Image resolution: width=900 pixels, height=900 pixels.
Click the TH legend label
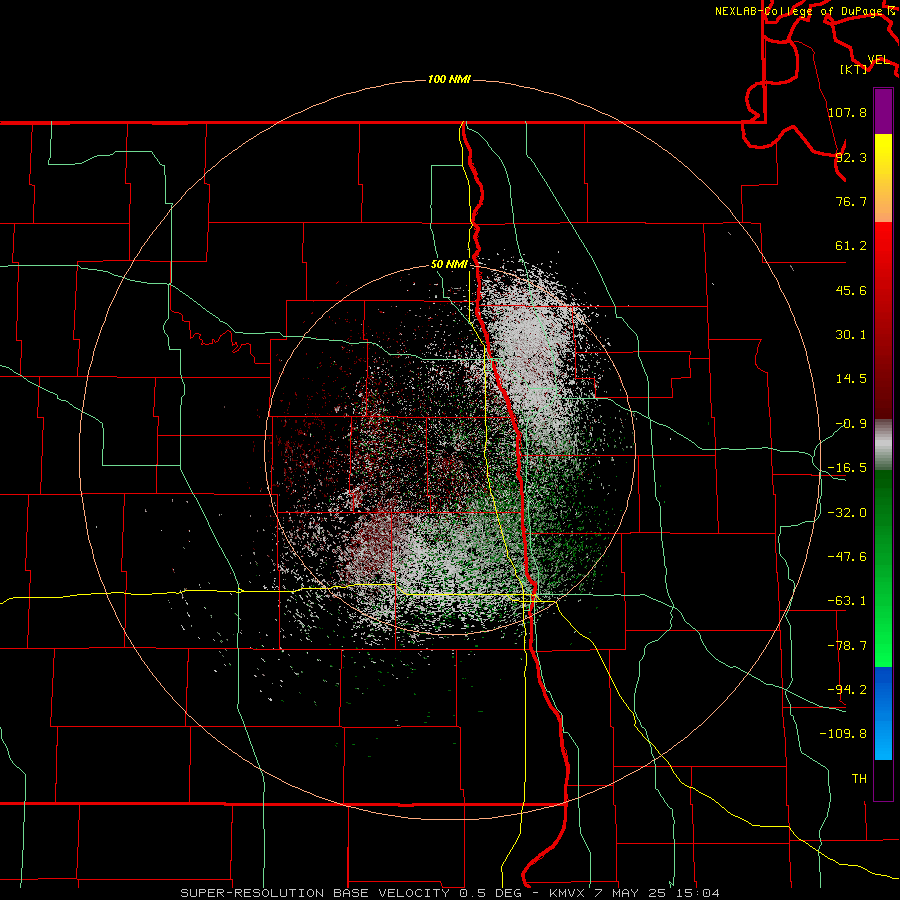point(859,779)
